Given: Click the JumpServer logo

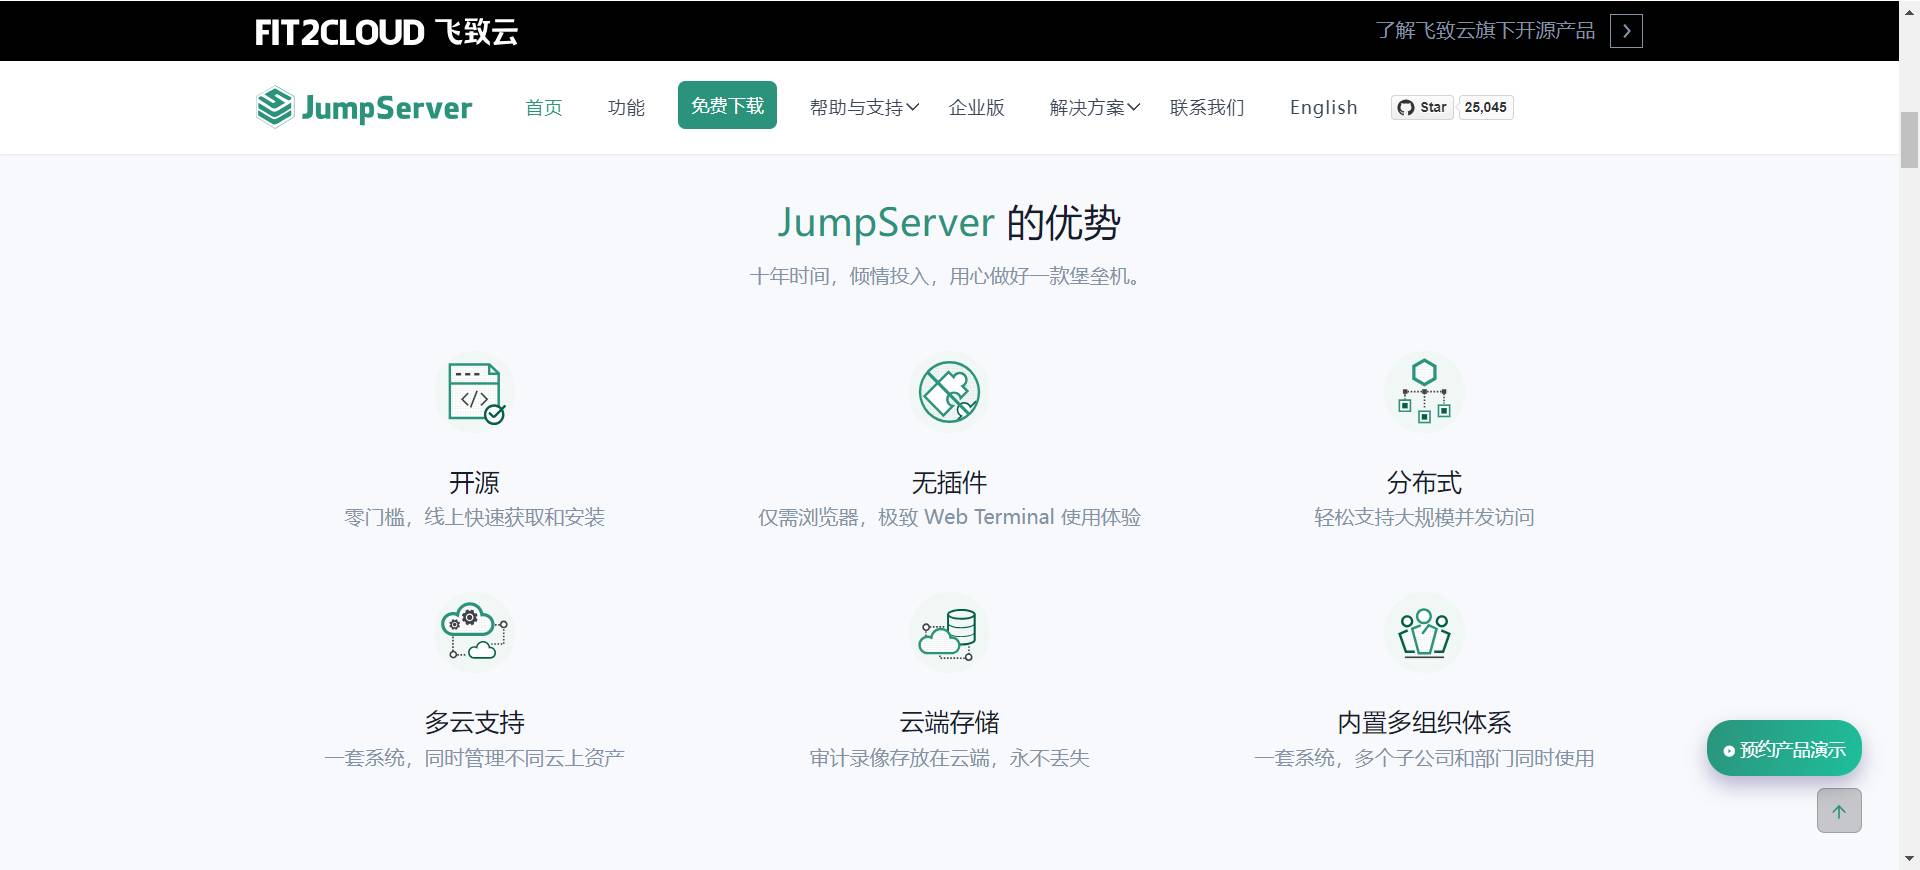Looking at the screenshot, I should point(364,107).
